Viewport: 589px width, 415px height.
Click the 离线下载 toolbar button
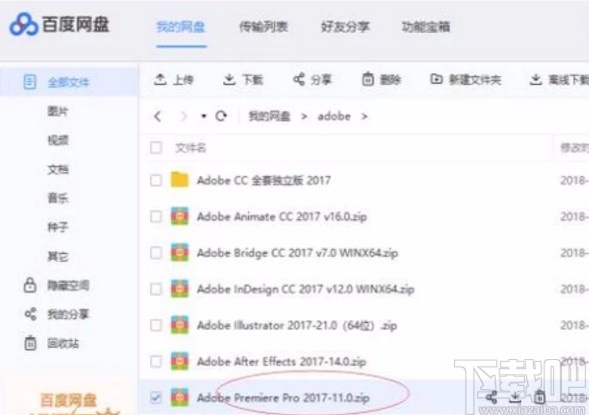559,80
